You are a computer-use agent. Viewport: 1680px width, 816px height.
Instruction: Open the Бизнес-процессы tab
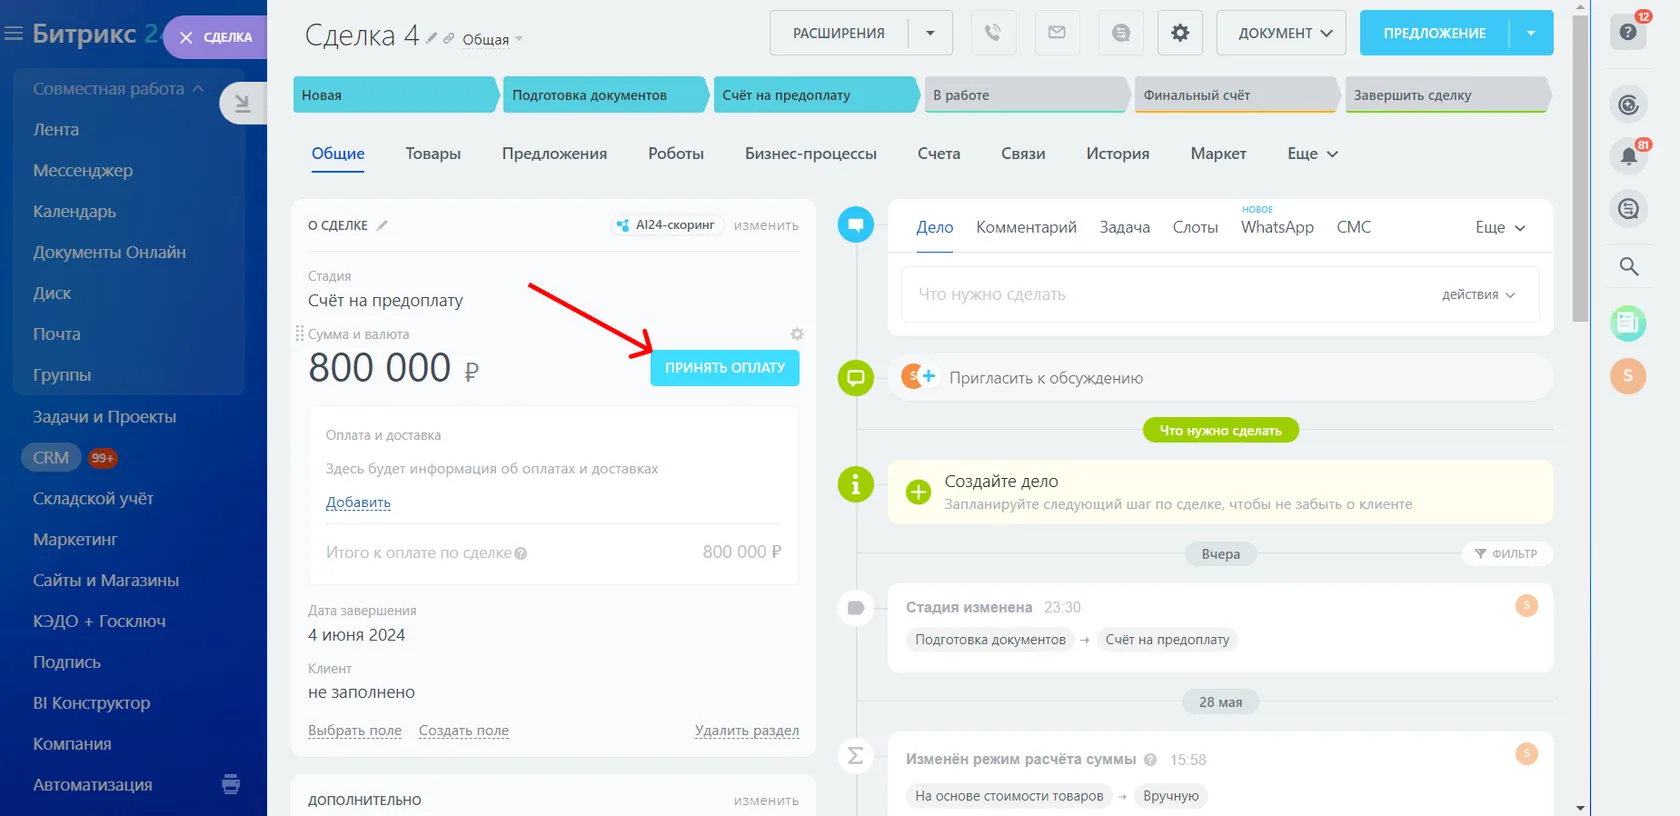tap(811, 154)
